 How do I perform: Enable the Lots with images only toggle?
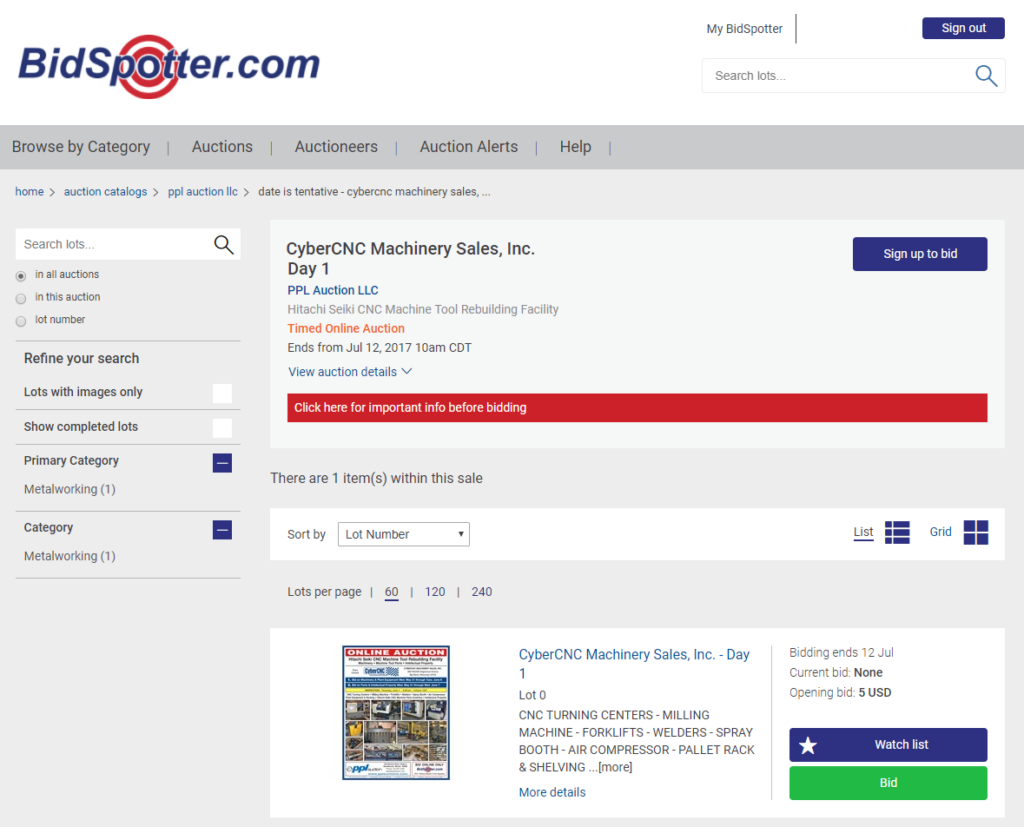[x=222, y=393]
